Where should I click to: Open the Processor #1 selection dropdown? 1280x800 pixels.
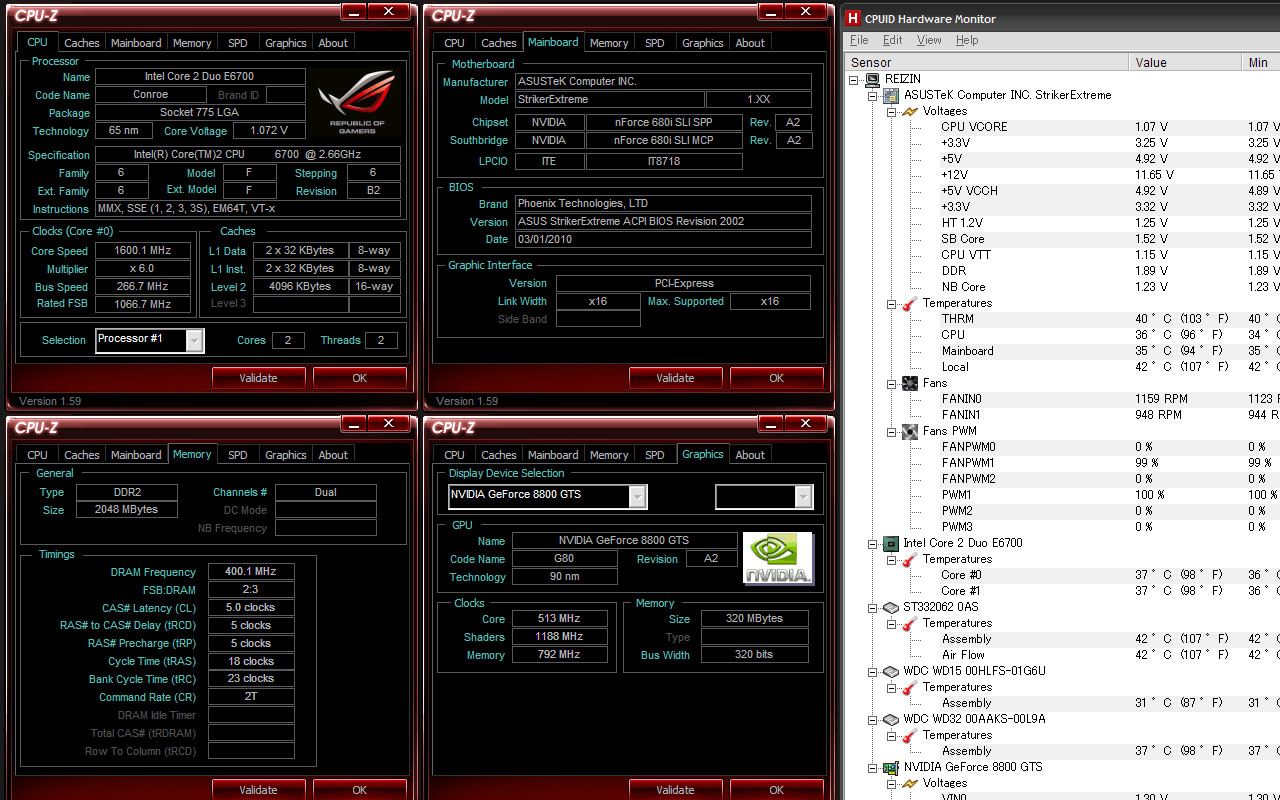pyautogui.click(x=195, y=340)
